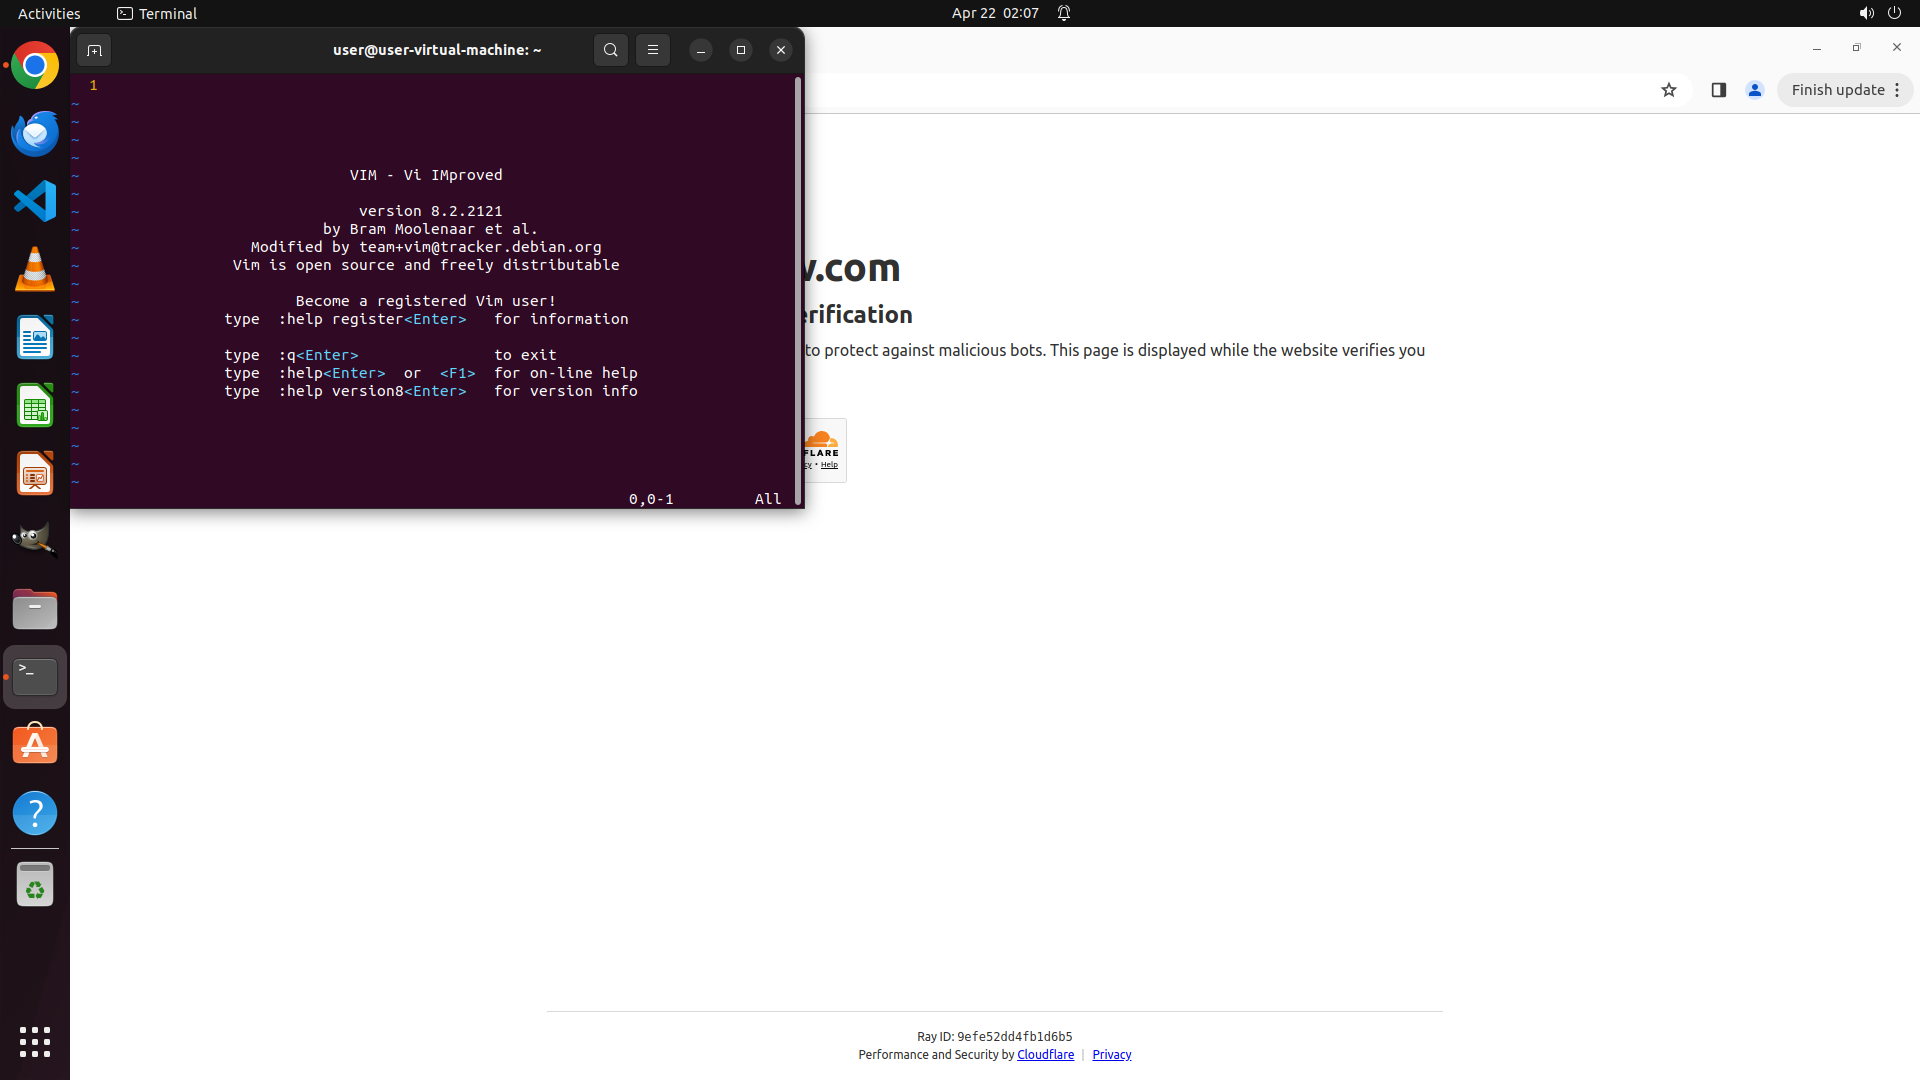
Task: Click the terminal vertical scrollbar
Action: [x=798, y=290]
